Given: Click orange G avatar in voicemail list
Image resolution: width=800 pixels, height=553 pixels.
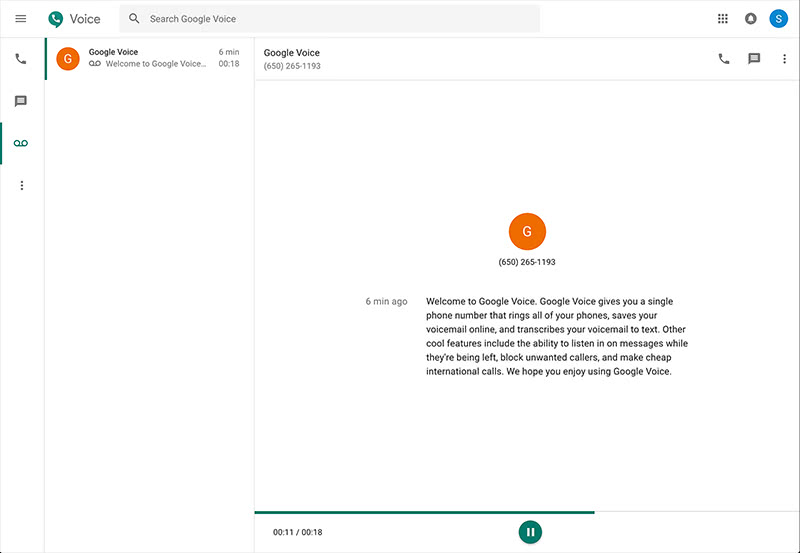Looking at the screenshot, I should (68, 59).
